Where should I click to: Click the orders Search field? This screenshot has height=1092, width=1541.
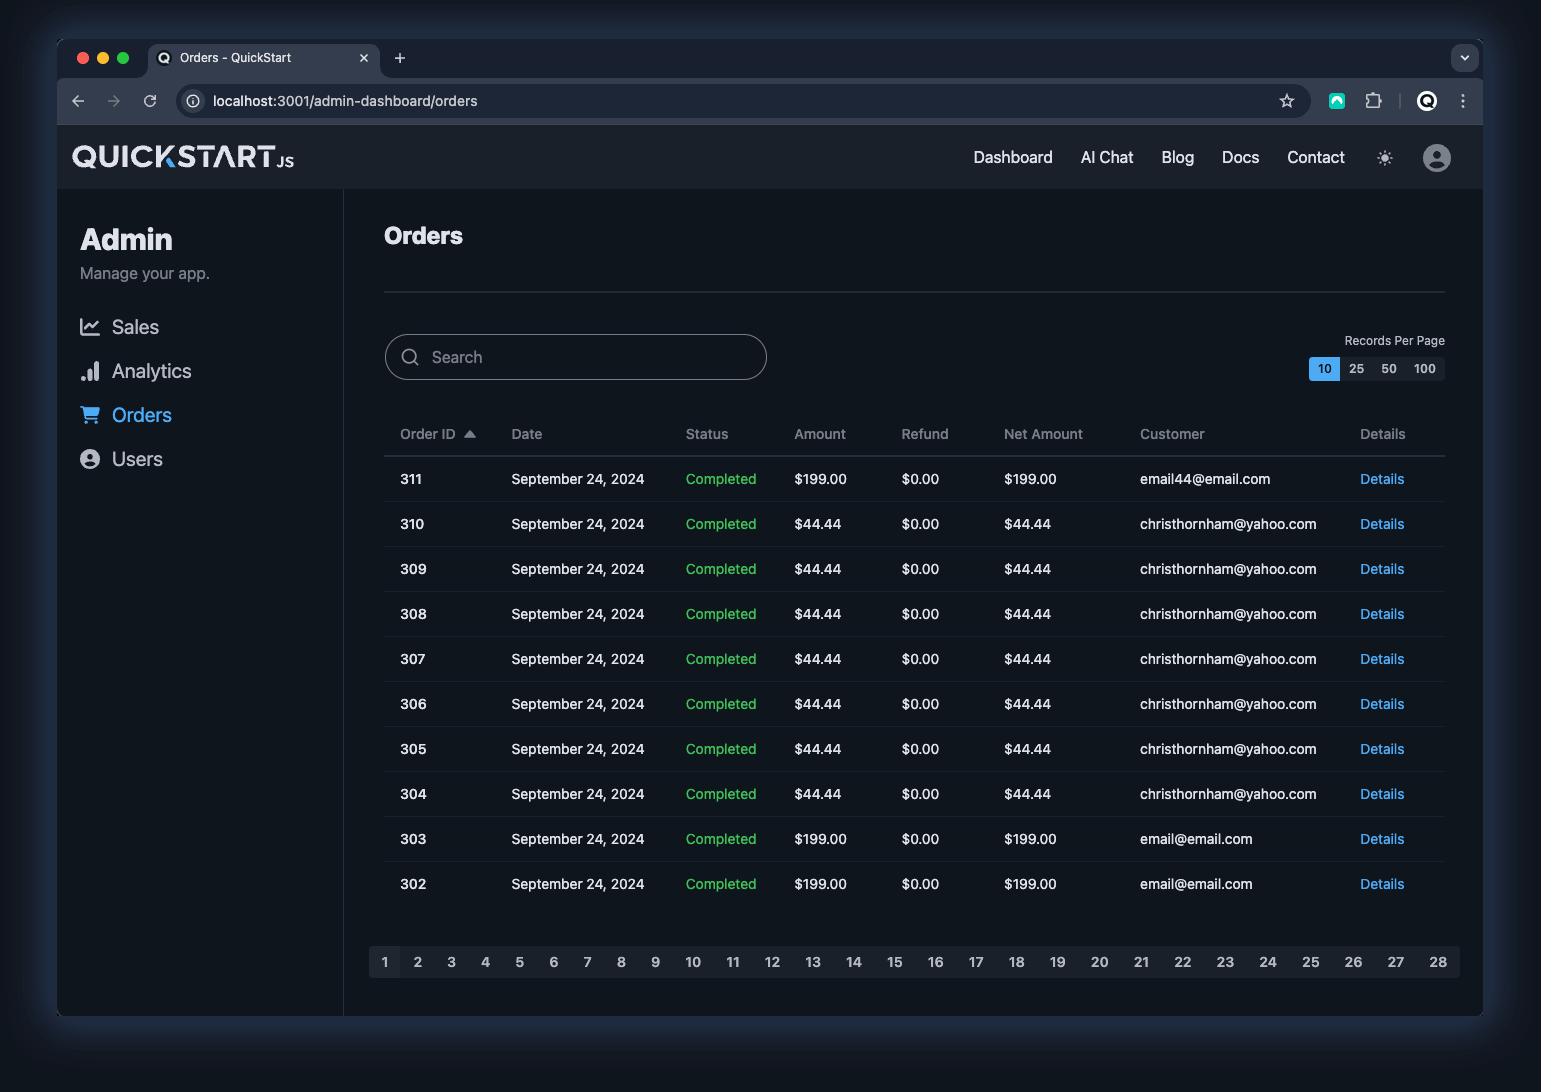click(x=590, y=357)
